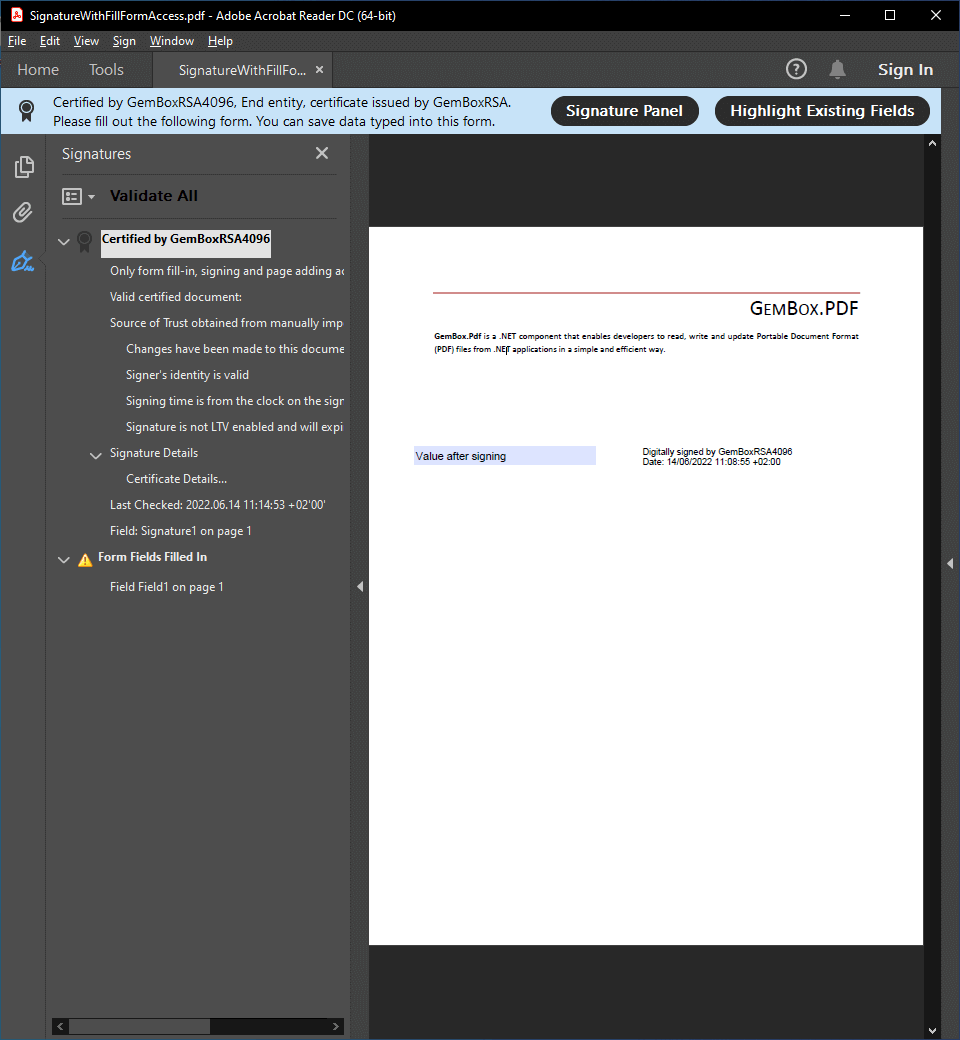Close the Signatures panel with X
Viewport: 960px width, 1040px height.
[x=322, y=153]
